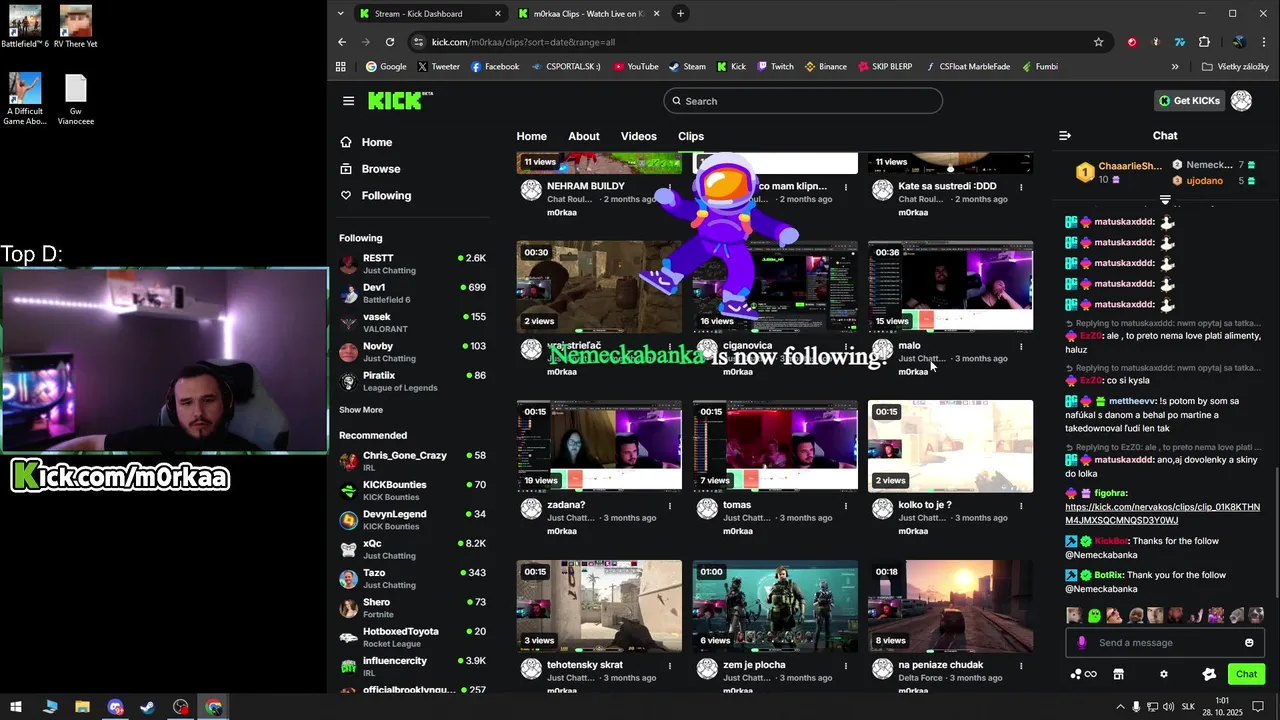Open the Kick hamburger menu

pos(348,101)
